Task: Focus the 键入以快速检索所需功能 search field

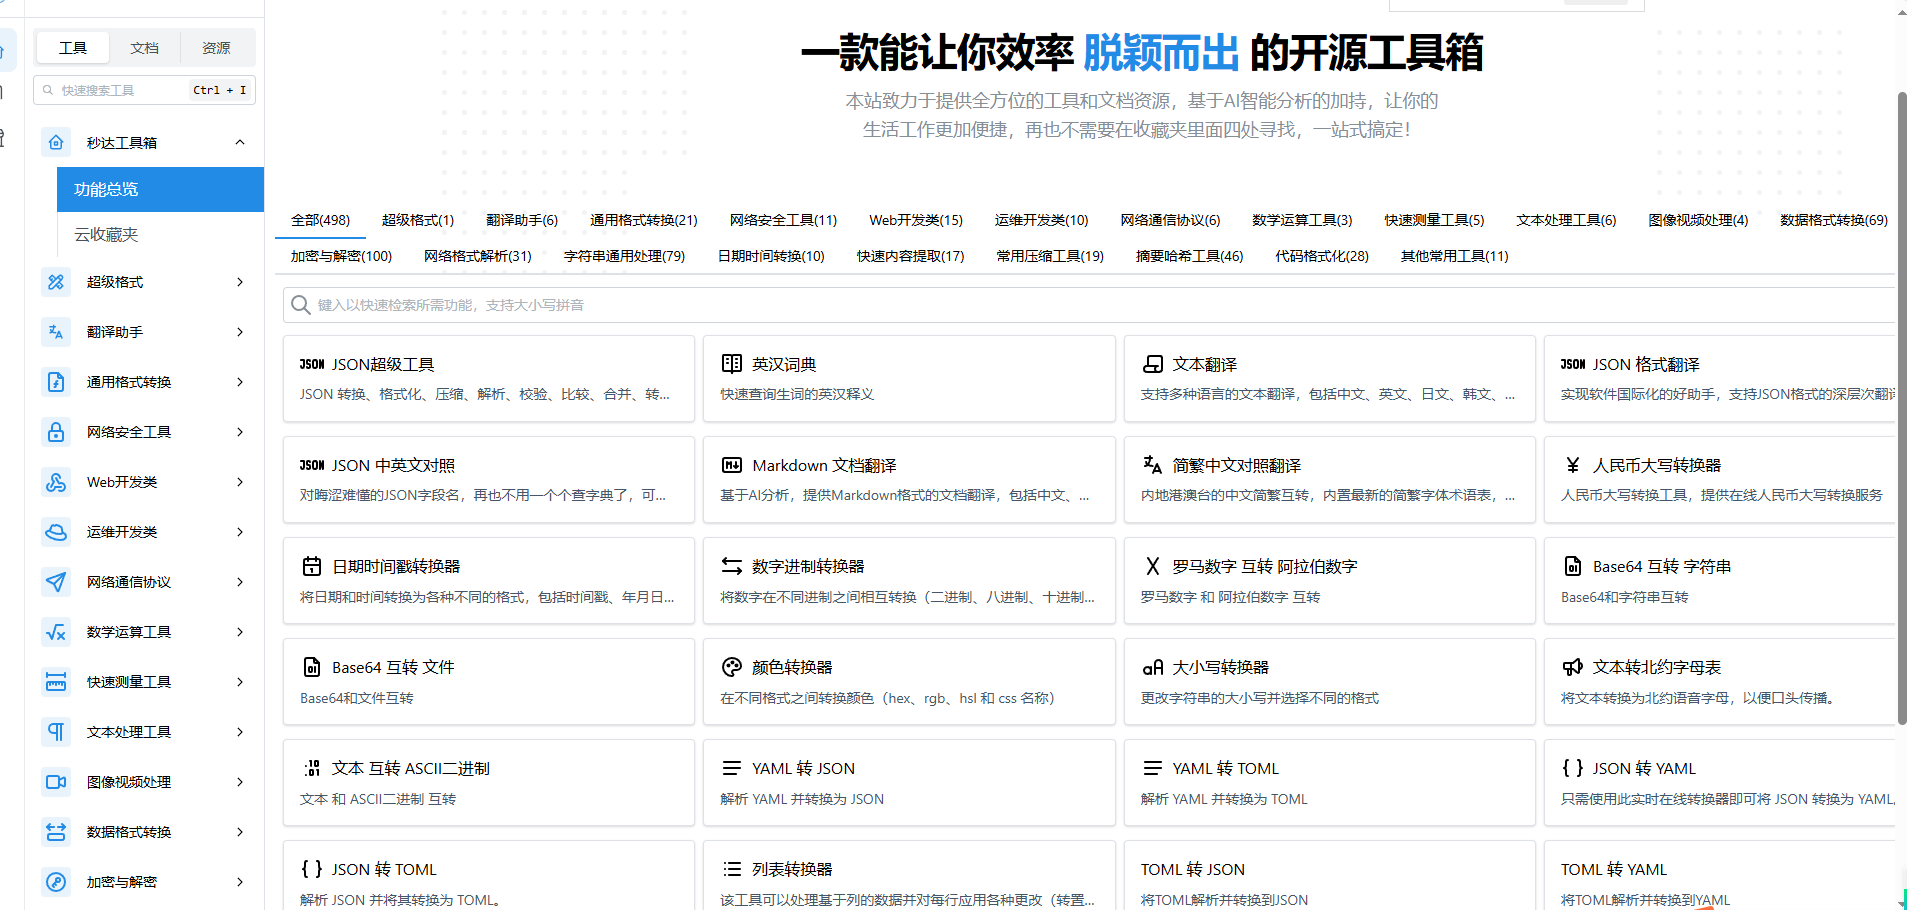Action: pyautogui.click(x=1089, y=305)
